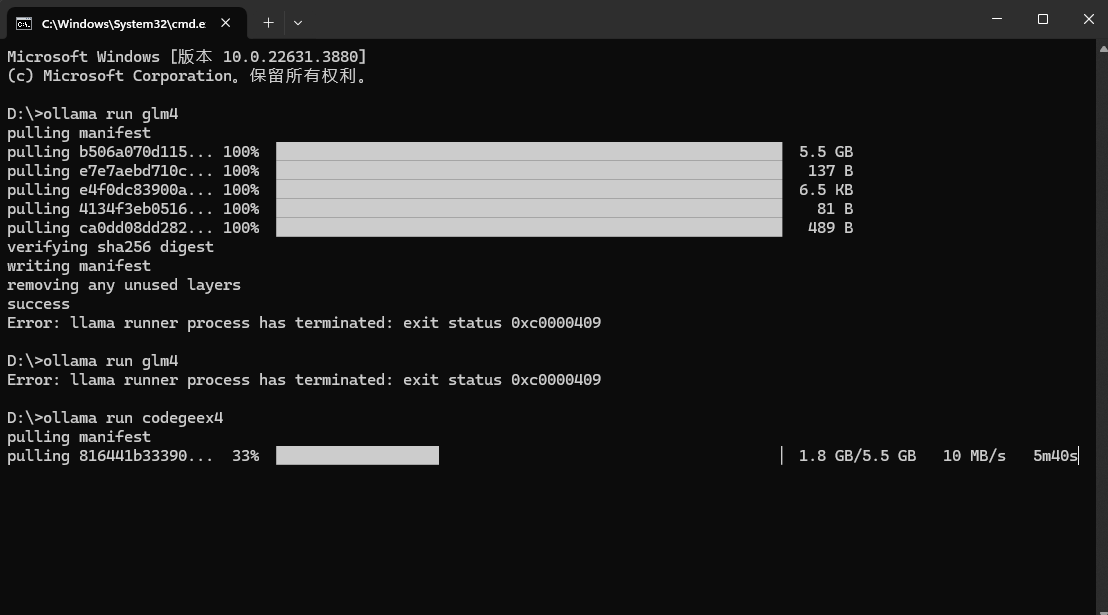Click the 816441b33390 33% progress bar

(357, 455)
